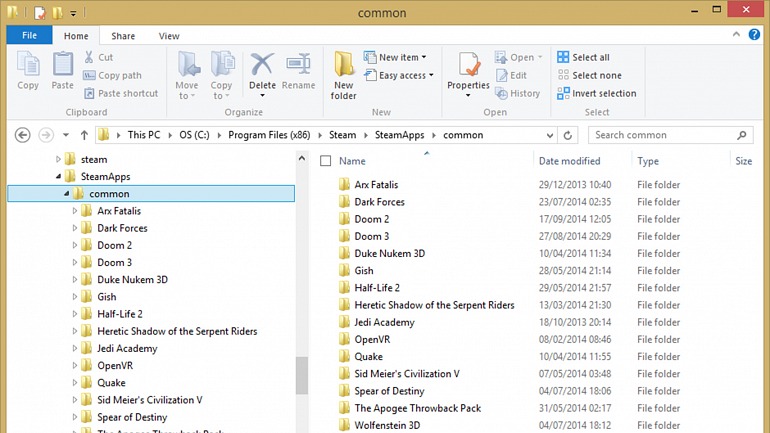This screenshot has width=770, height=433.
Task: Click Program Files (x86) breadcrumb
Action: point(269,135)
